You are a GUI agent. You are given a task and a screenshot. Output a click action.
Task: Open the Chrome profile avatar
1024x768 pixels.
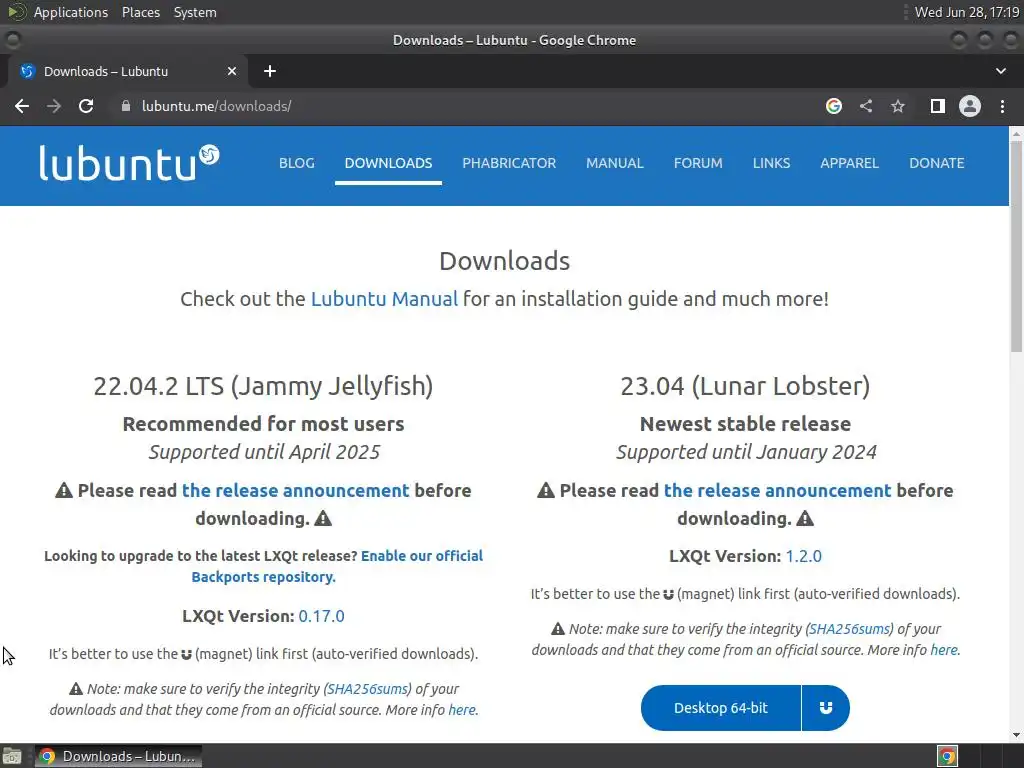[970, 106]
